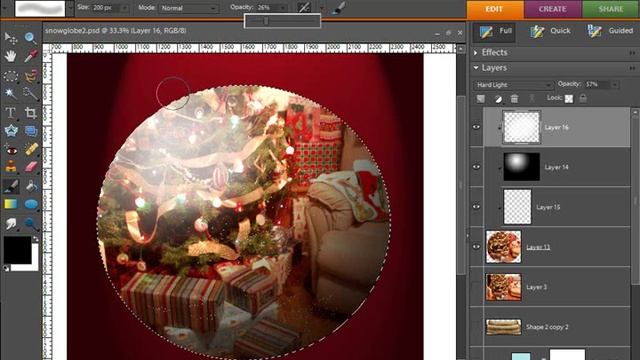Viewport: 640px width, 360px height.
Task: Choose the Guided edit mode
Action: point(610,31)
